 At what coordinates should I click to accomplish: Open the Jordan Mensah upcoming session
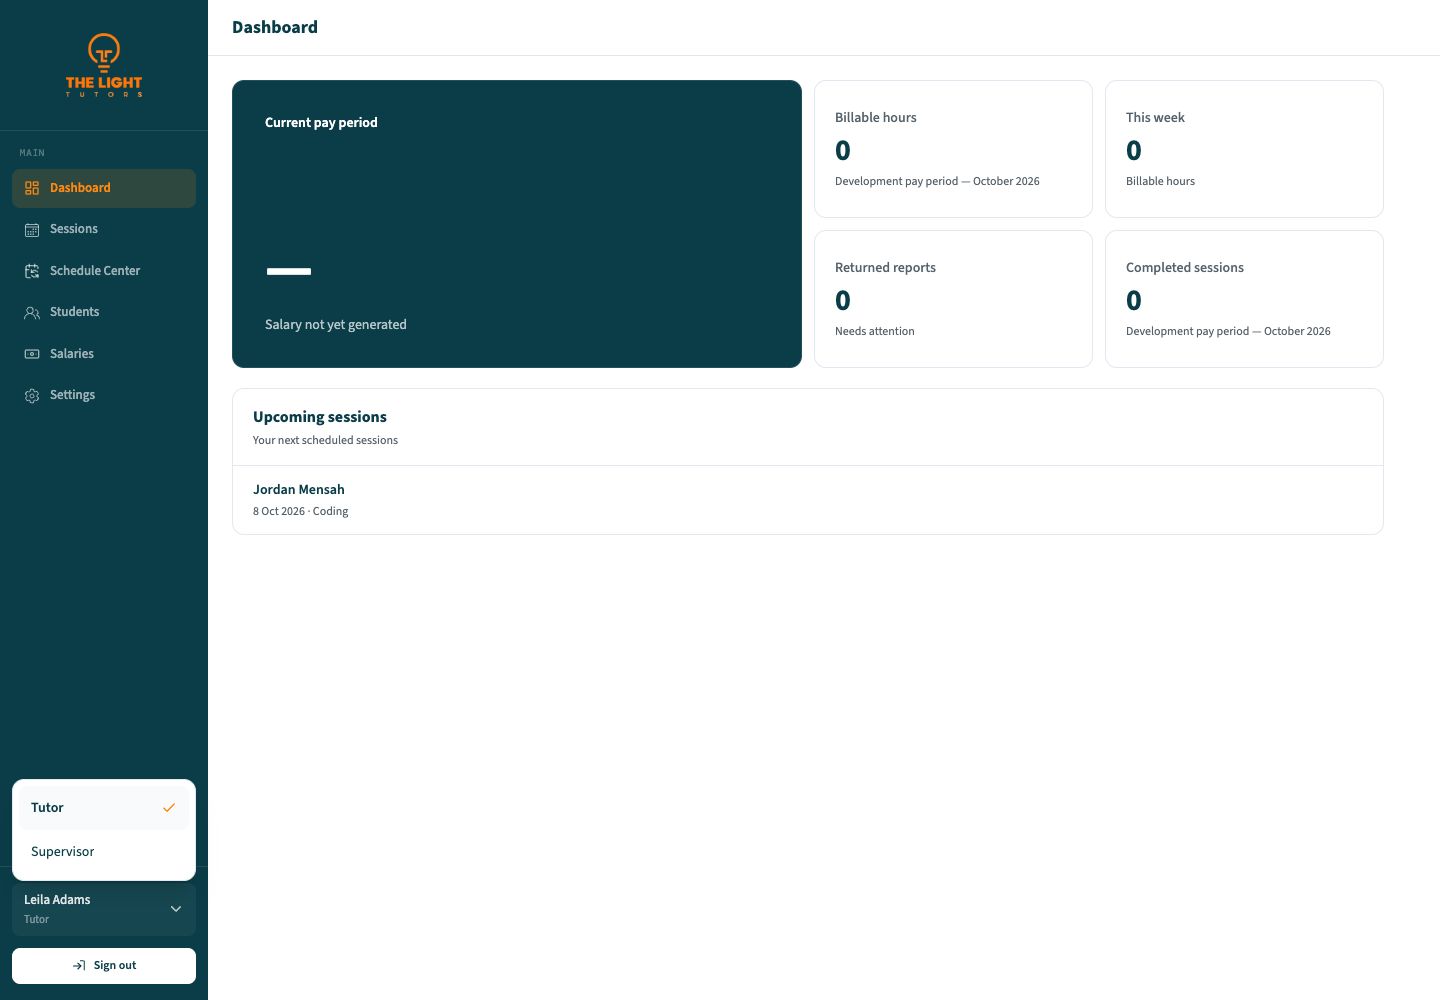808,500
